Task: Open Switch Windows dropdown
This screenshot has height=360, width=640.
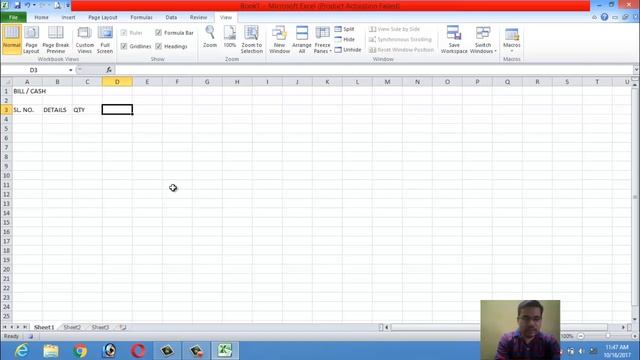Action: [x=483, y=39]
